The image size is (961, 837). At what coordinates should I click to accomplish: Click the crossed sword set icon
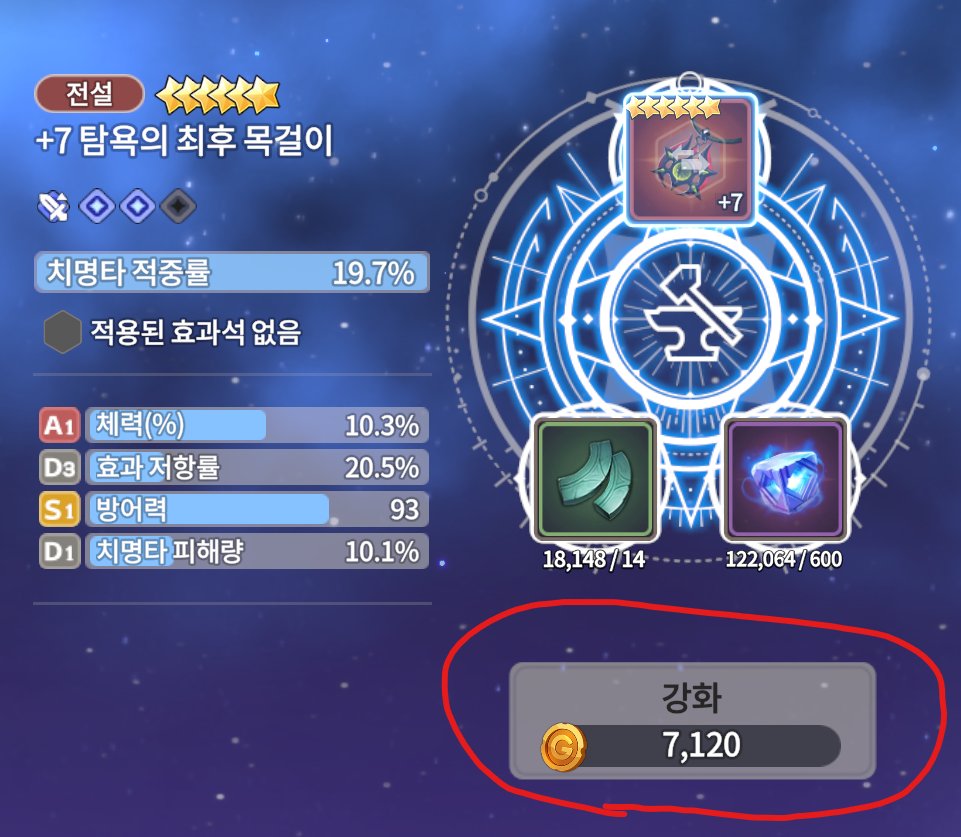53,206
